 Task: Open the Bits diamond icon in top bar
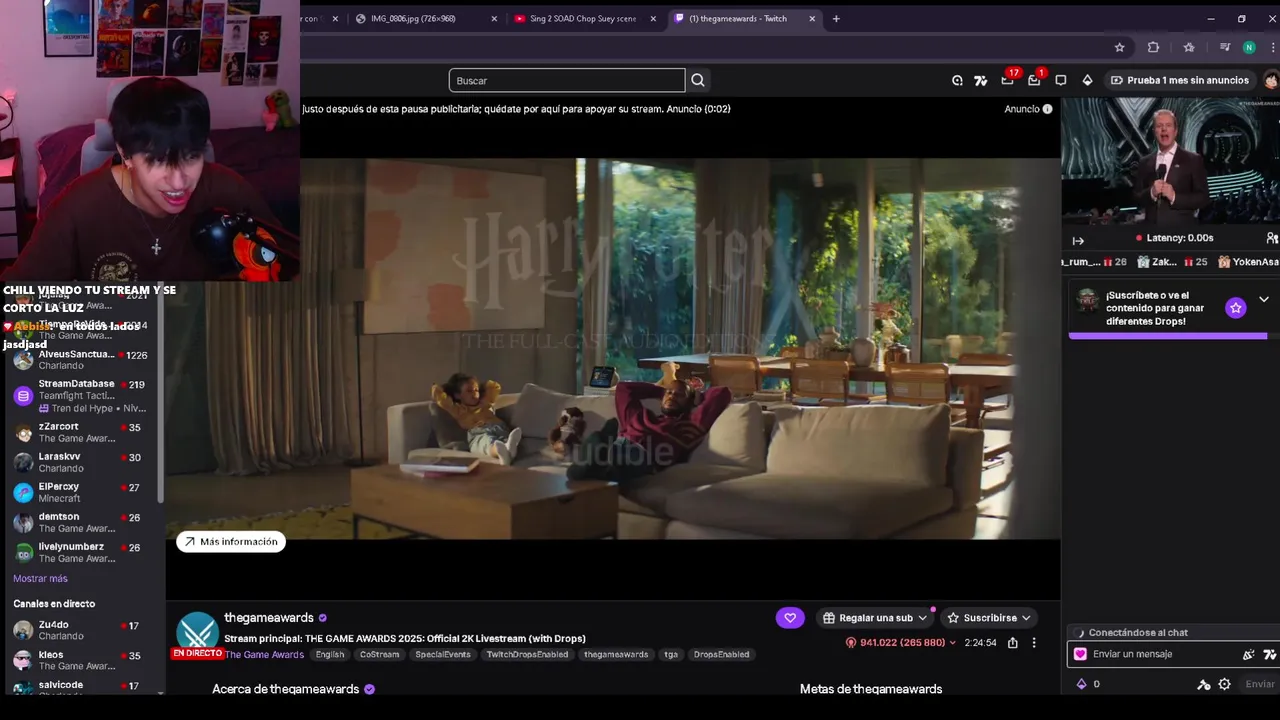pyautogui.click(x=1087, y=80)
